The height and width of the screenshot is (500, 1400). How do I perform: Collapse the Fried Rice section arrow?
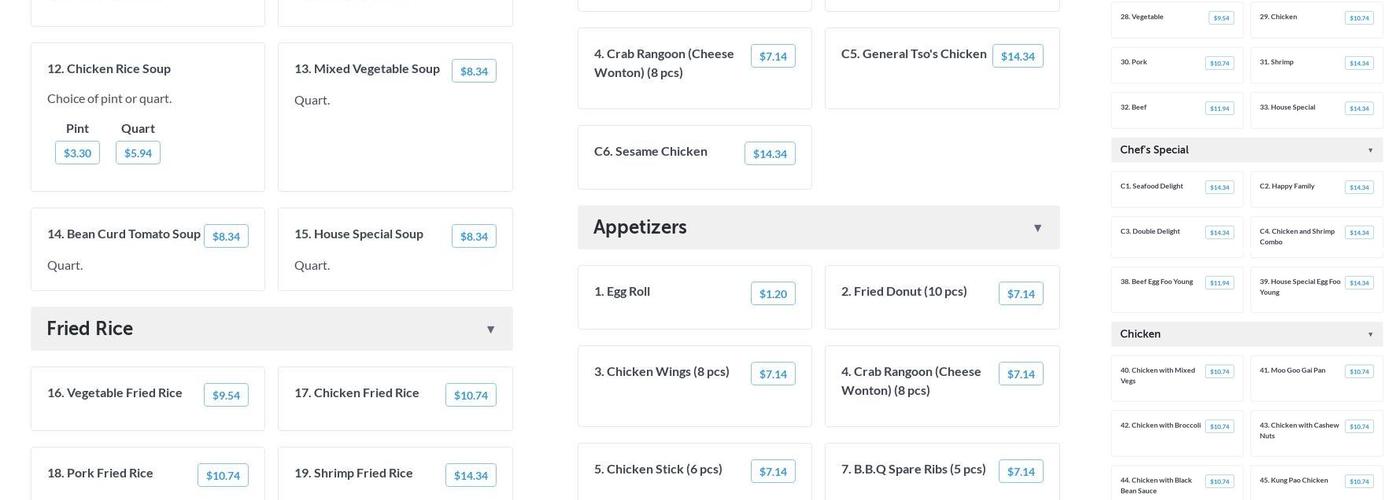pos(490,330)
